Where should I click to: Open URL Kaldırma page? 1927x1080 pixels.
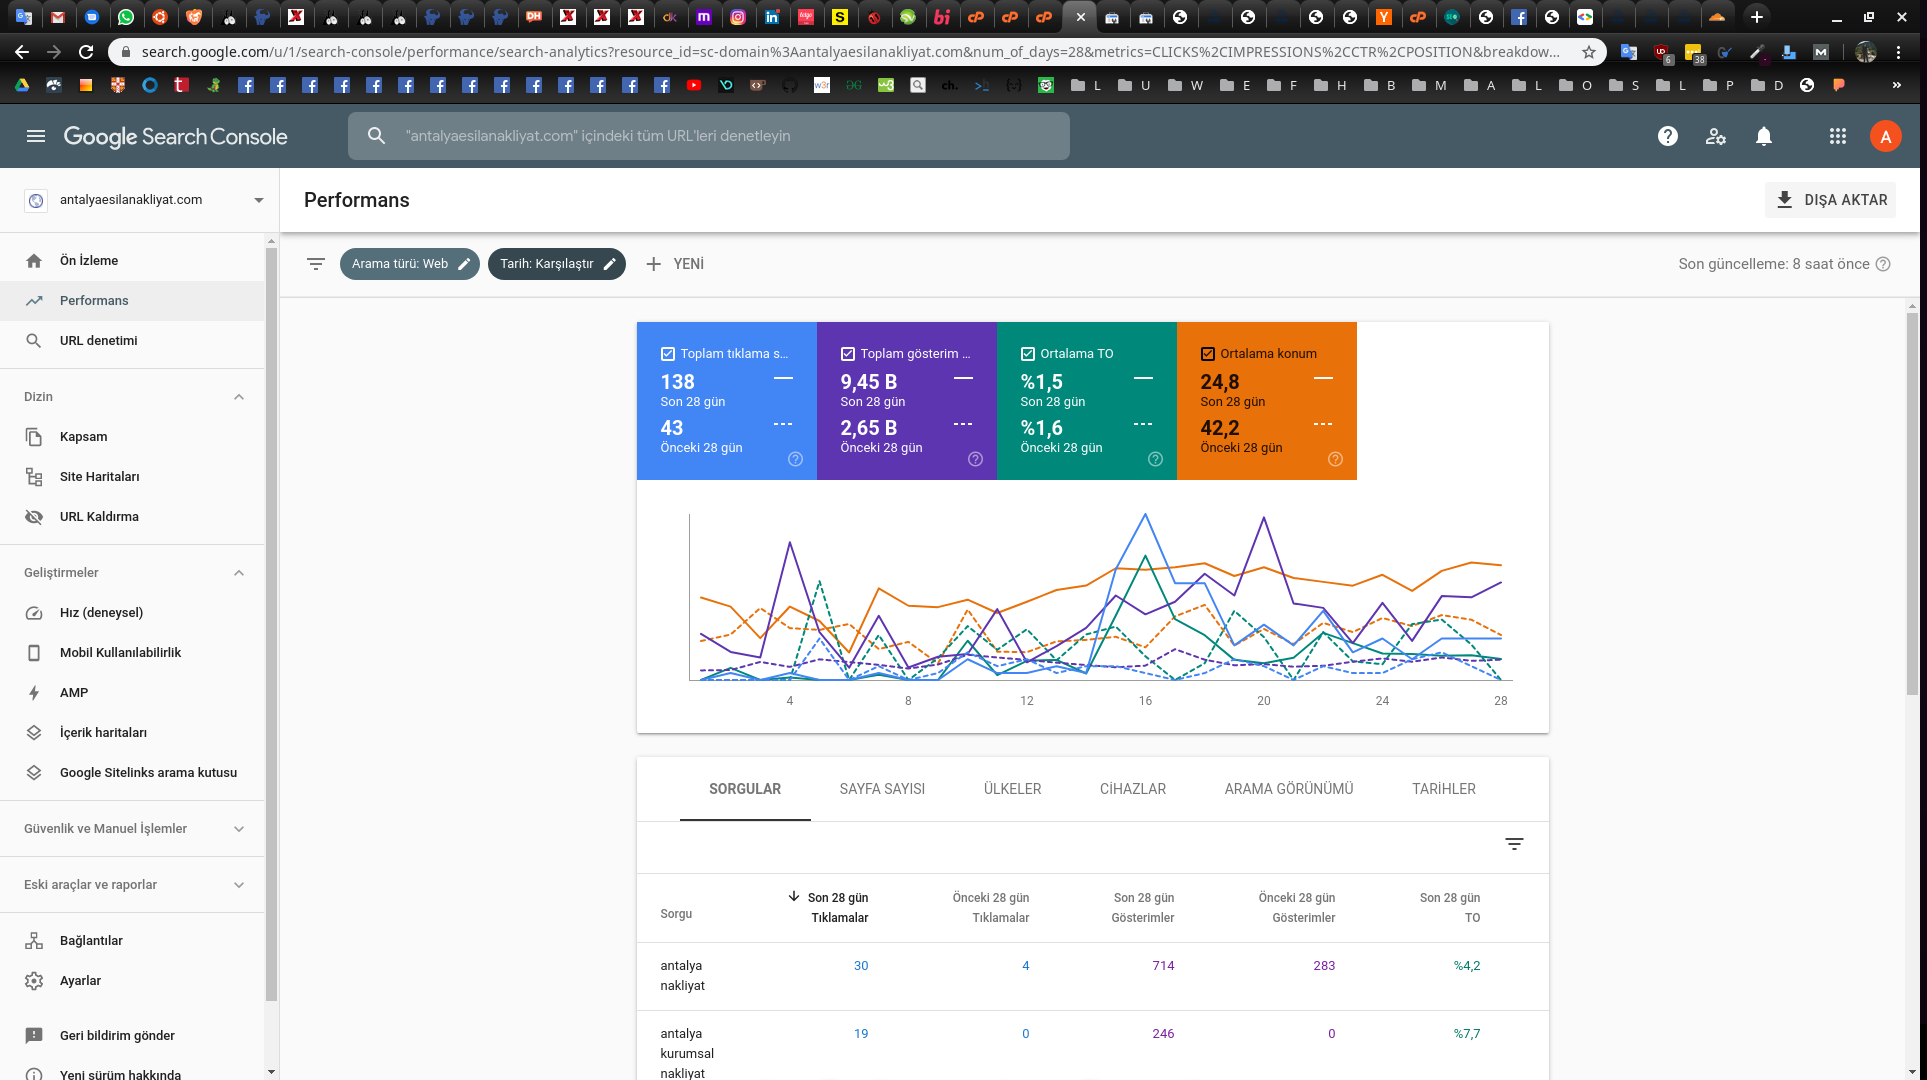point(133,517)
